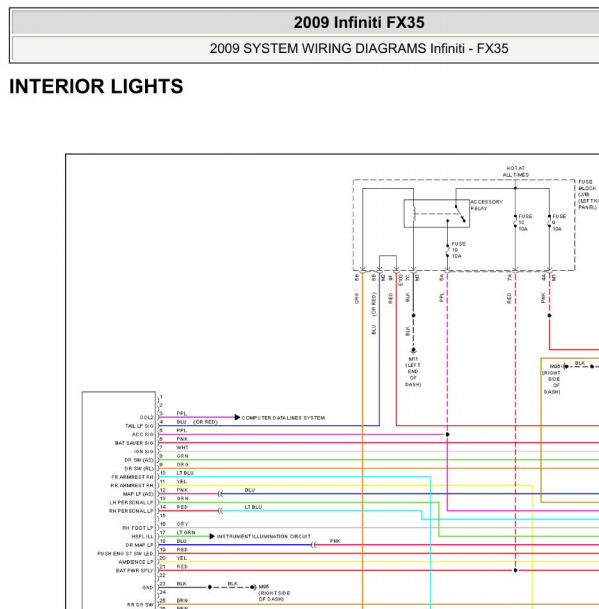Screen dimensions: 599x609
Task: Click the 'DR SW (RL)' pin label
Action: pos(139,469)
